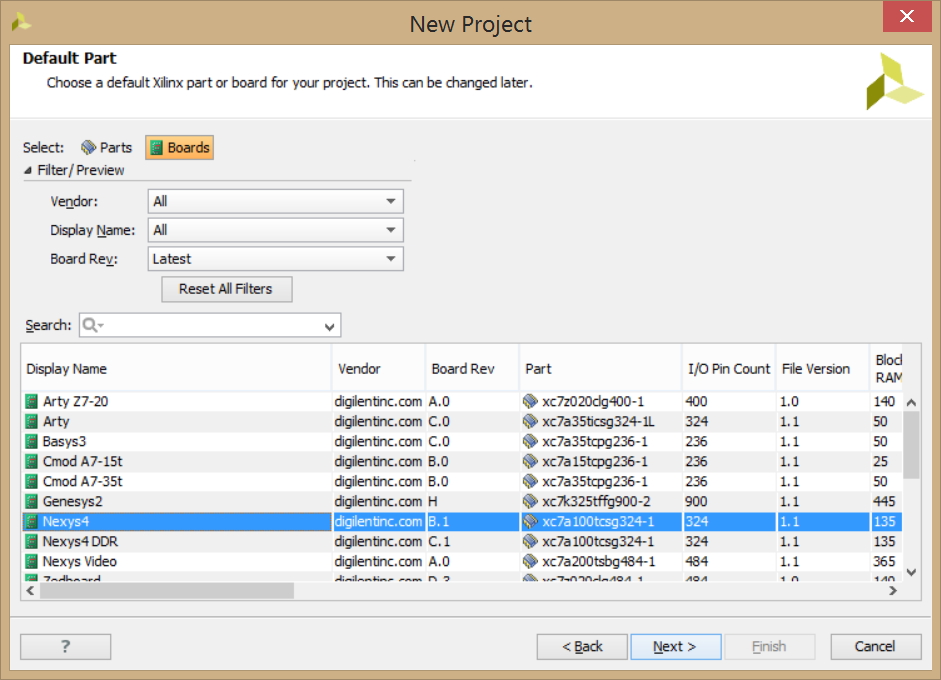The height and width of the screenshot is (680, 941).
Task: Click chip icon beside xc7a15tcpg236-1
Action: (530, 462)
